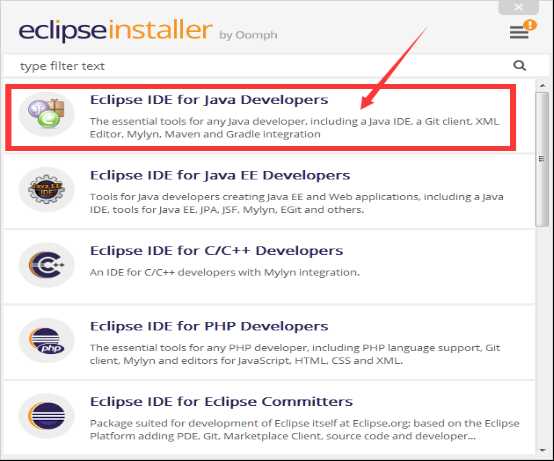The image size is (554, 461).
Task: Open the hamburger menu with notification badge
Action: coord(522,30)
